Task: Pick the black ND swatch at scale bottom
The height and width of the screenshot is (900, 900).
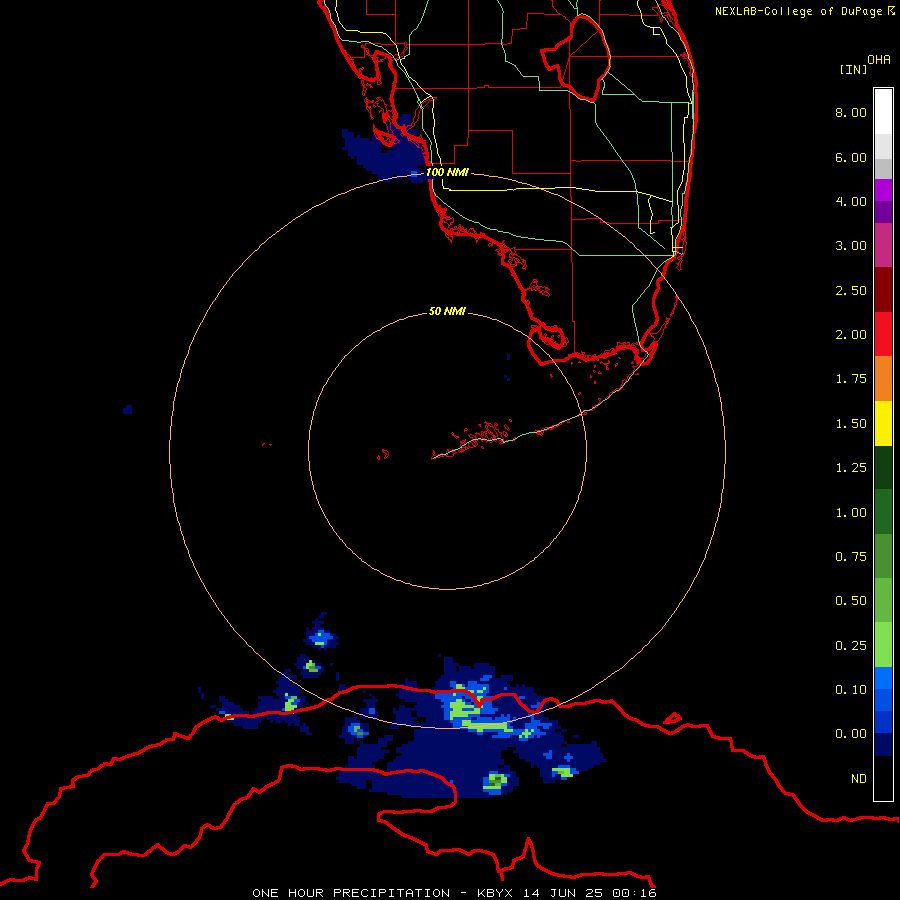Action: click(x=883, y=778)
